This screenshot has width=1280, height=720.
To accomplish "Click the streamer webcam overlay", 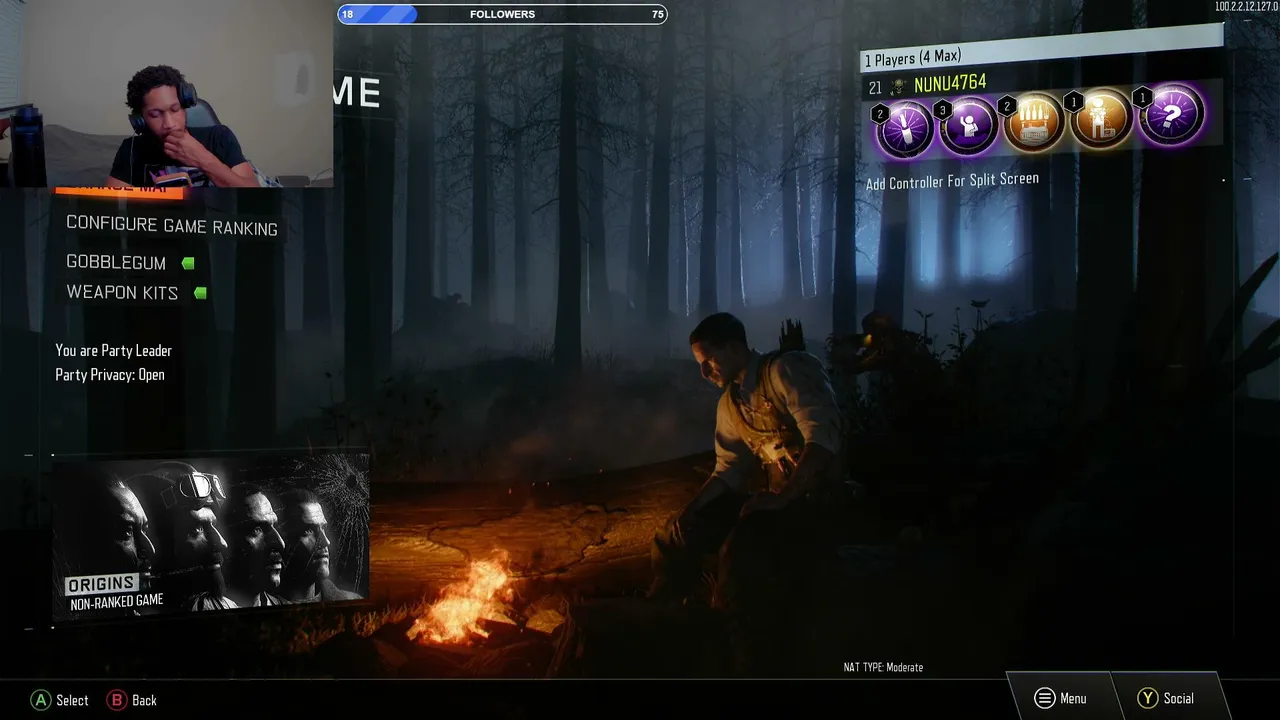I will (x=166, y=93).
